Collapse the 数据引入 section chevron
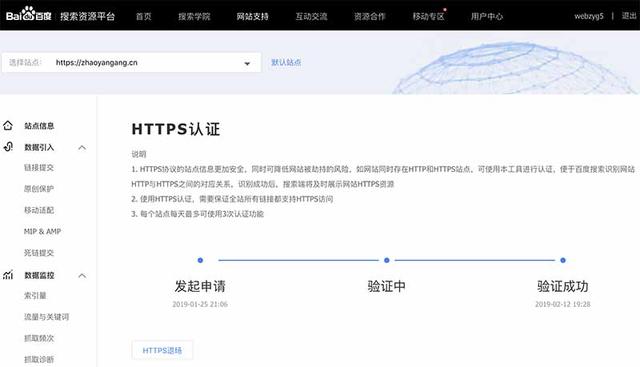The width and height of the screenshot is (640, 367). (82, 147)
